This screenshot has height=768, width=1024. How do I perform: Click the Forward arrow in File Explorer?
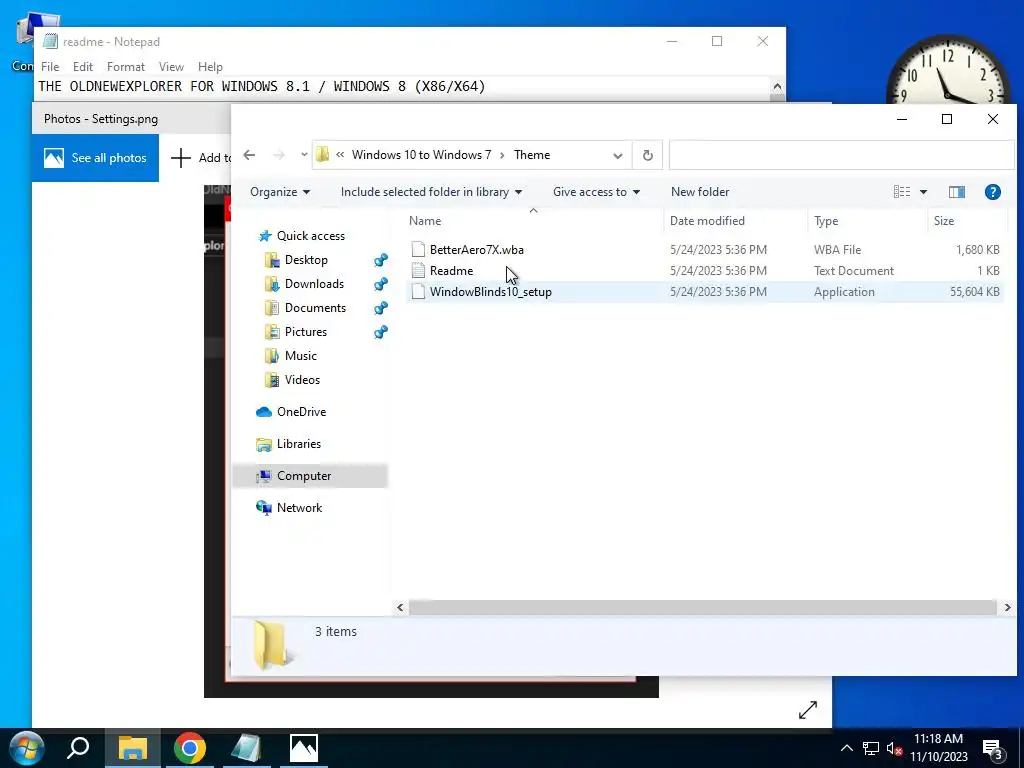click(279, 155)
